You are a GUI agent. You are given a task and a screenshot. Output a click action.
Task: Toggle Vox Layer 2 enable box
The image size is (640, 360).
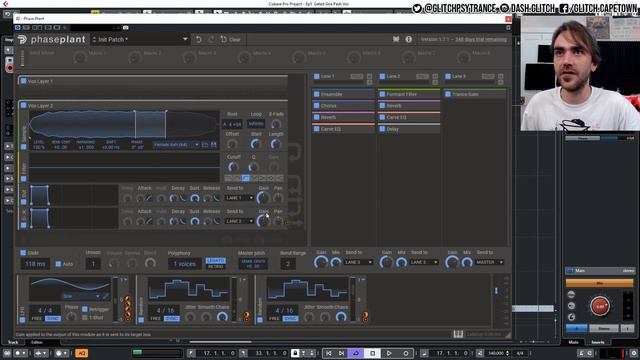(x=24, y=105)
